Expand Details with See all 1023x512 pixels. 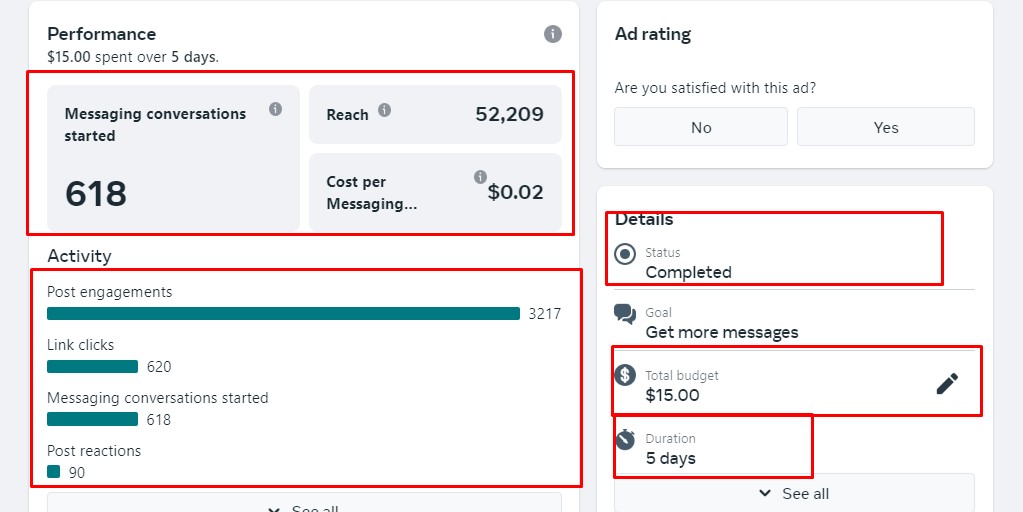click(794, 493)
